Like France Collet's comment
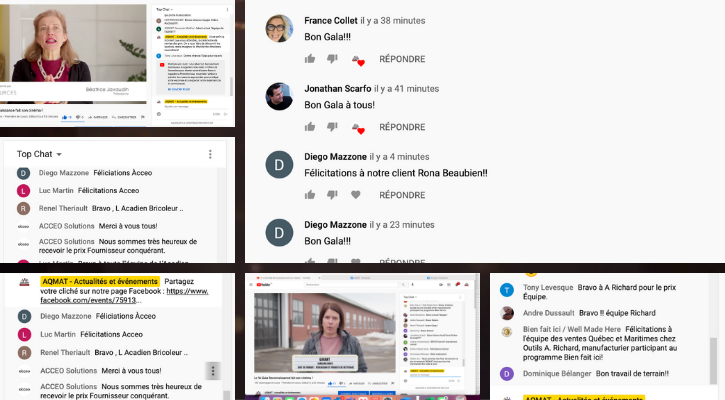The image size is (725, 400). click(310, 59)
